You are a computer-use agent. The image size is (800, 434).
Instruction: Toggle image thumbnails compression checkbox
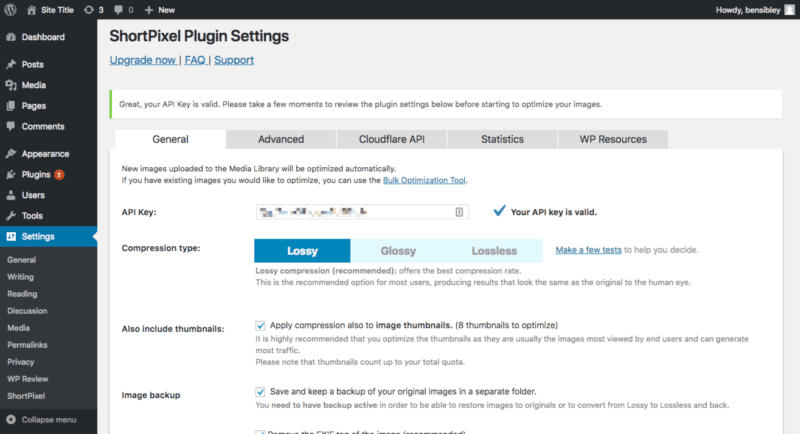pyautogui.click(x=261, y=325)
